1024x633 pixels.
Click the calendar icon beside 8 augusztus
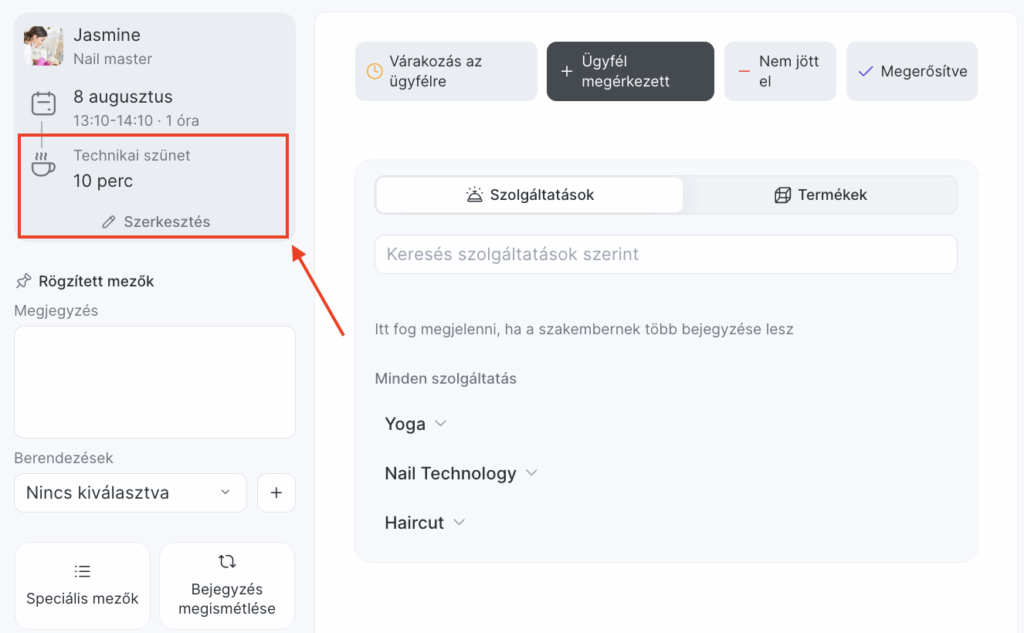43,103
